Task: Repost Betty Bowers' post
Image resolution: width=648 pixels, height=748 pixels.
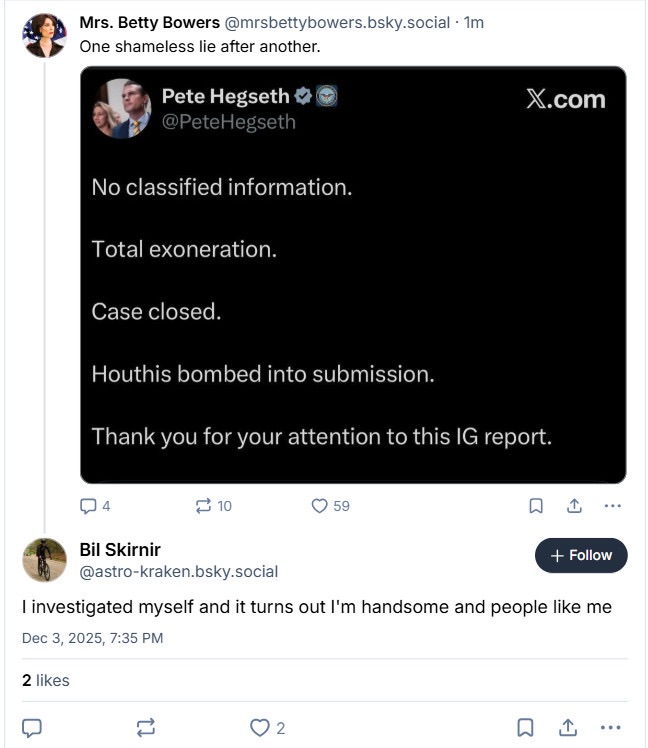Action: point(203,506)
